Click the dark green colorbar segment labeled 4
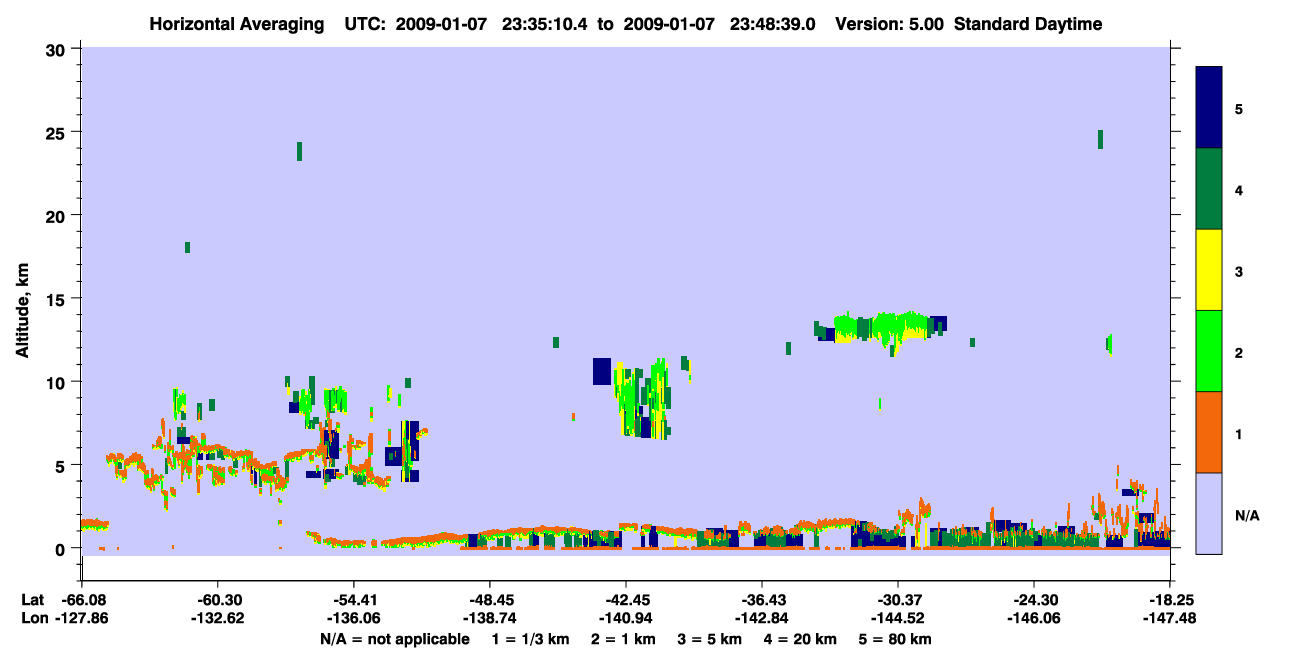This screenshot has width=1300, height=667. pyautogui.click(x=1209, y=189)
